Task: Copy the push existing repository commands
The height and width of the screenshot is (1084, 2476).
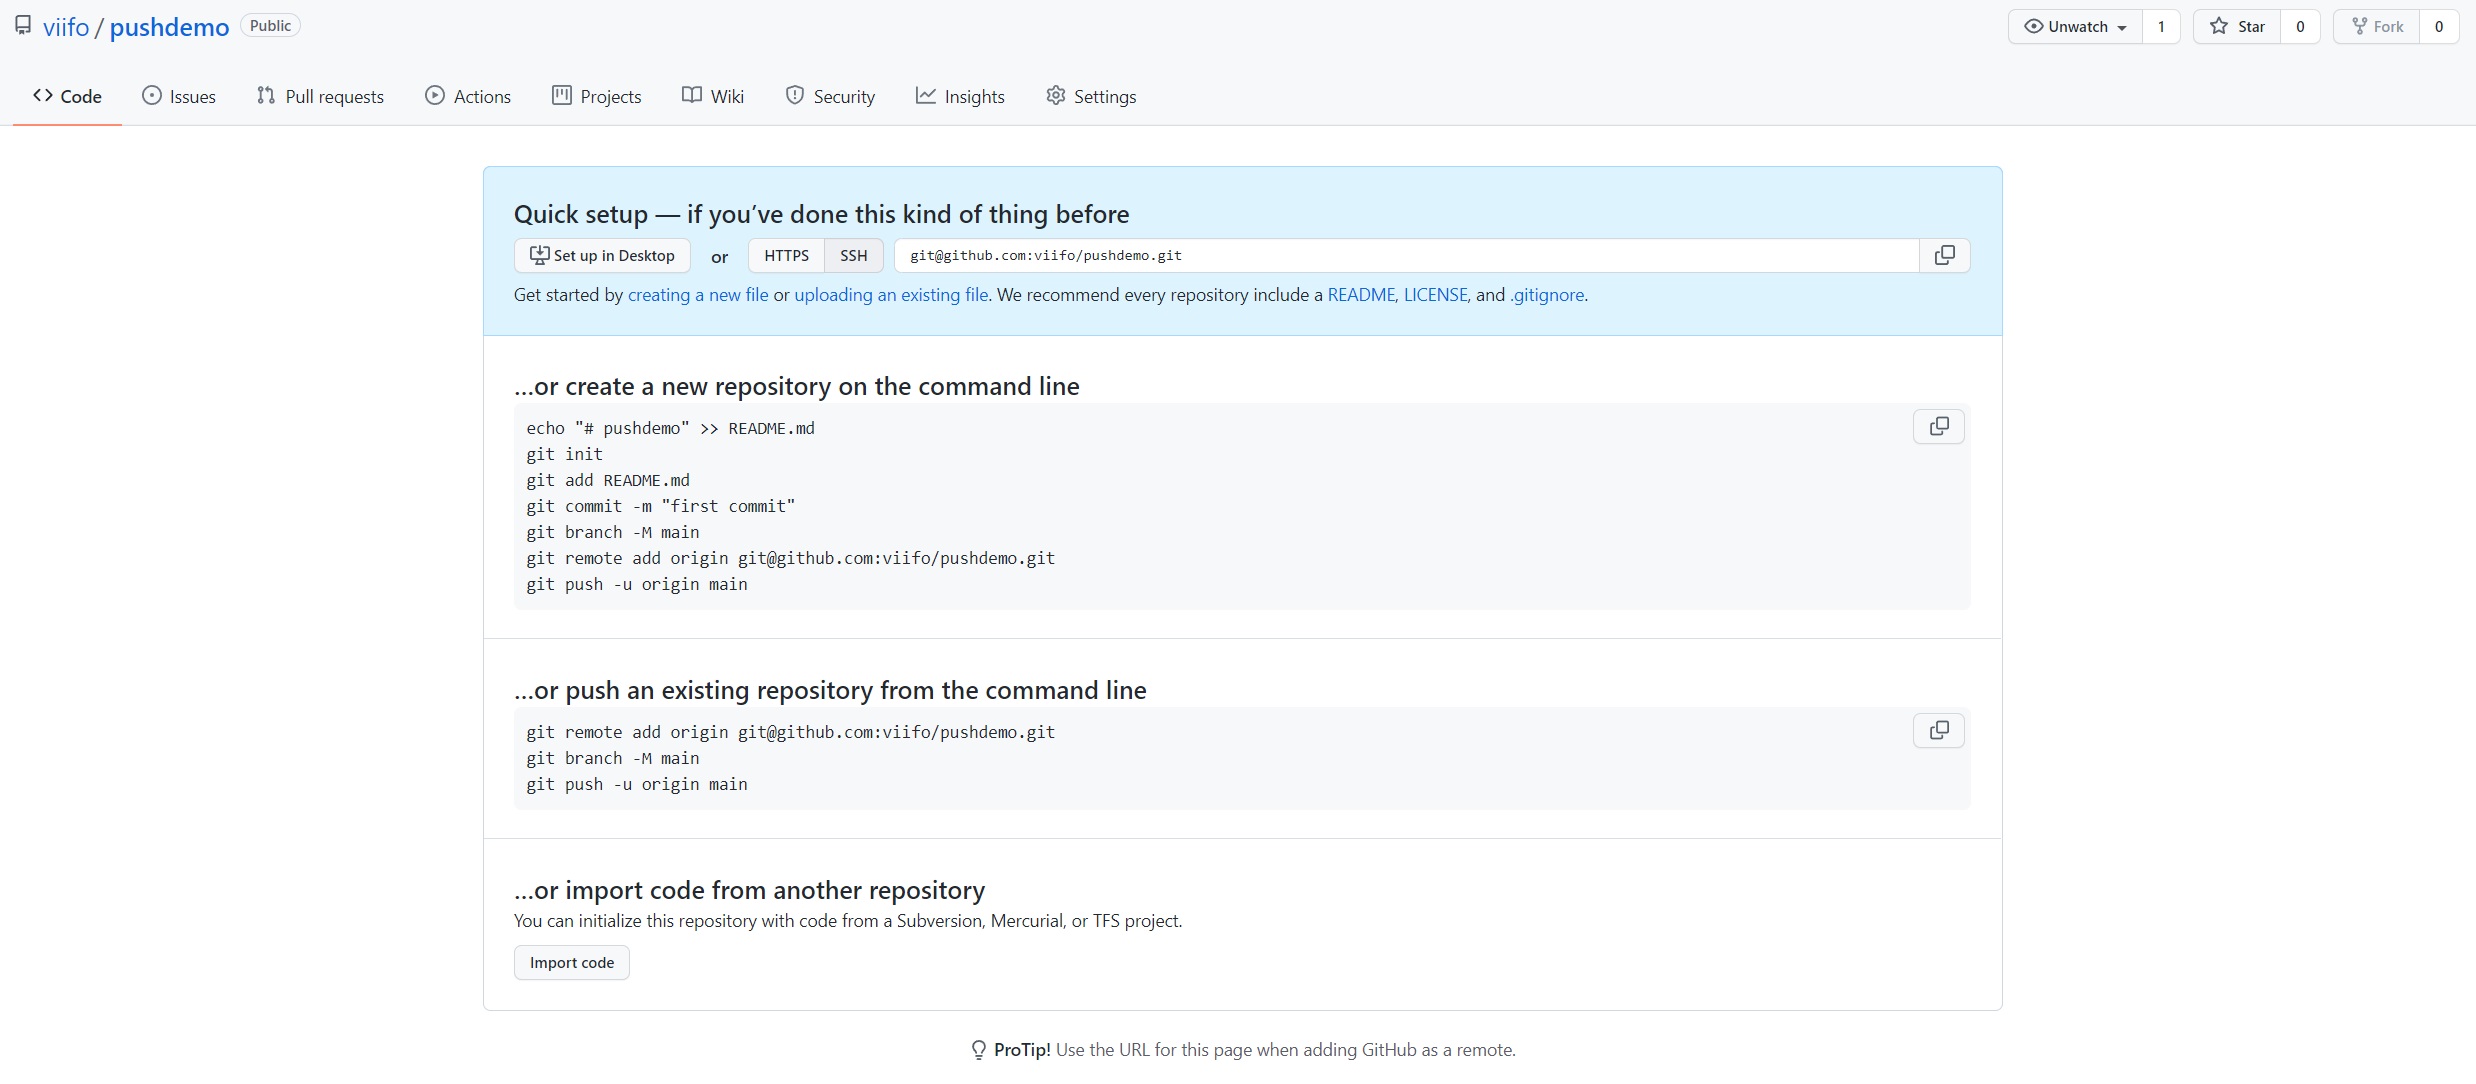Action: click(x=1938, y=731)
